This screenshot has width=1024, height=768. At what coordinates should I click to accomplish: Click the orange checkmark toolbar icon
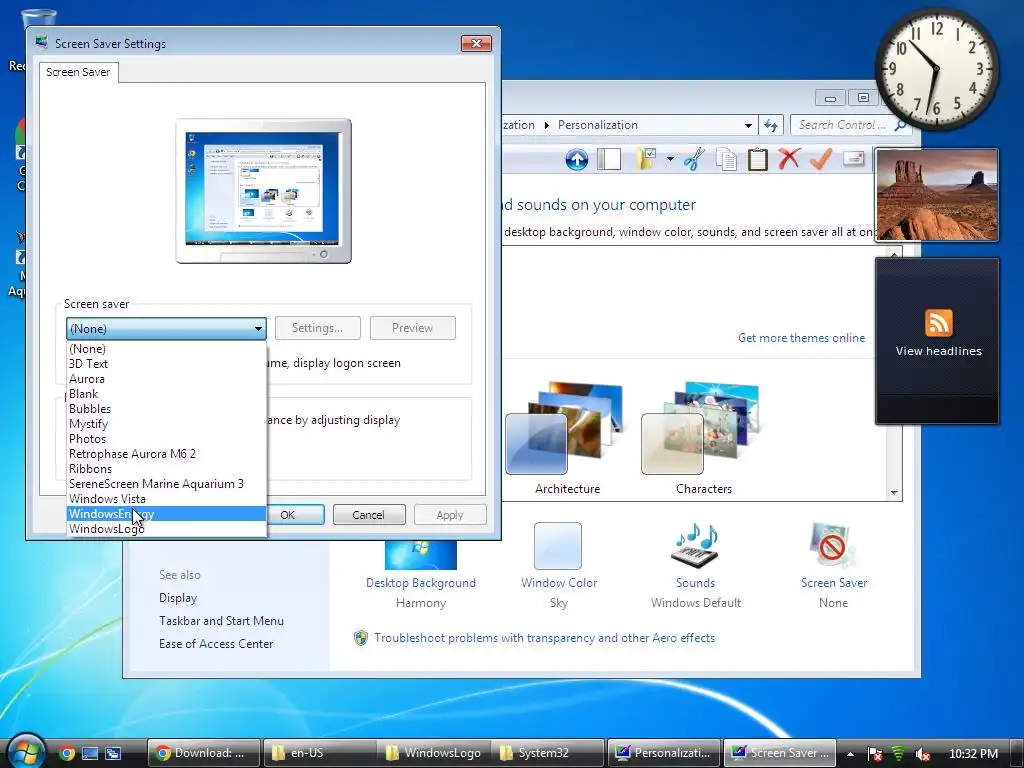[x=821, y=159]
